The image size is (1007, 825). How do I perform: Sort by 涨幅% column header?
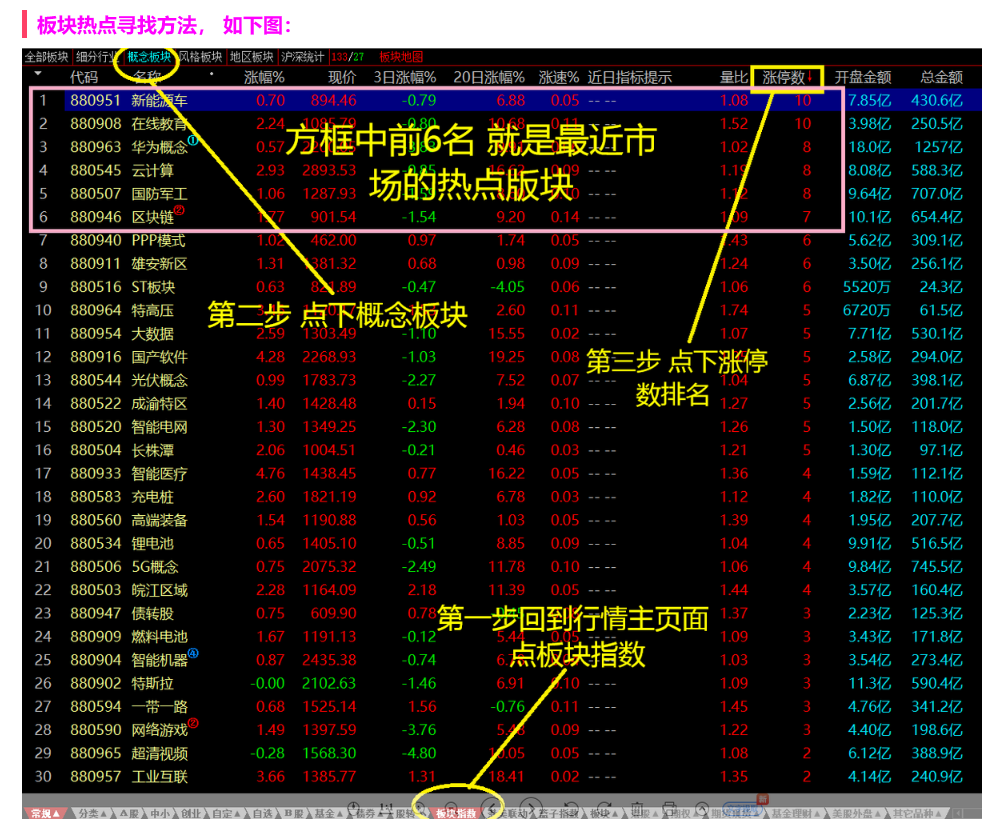[x=265, y=77]
